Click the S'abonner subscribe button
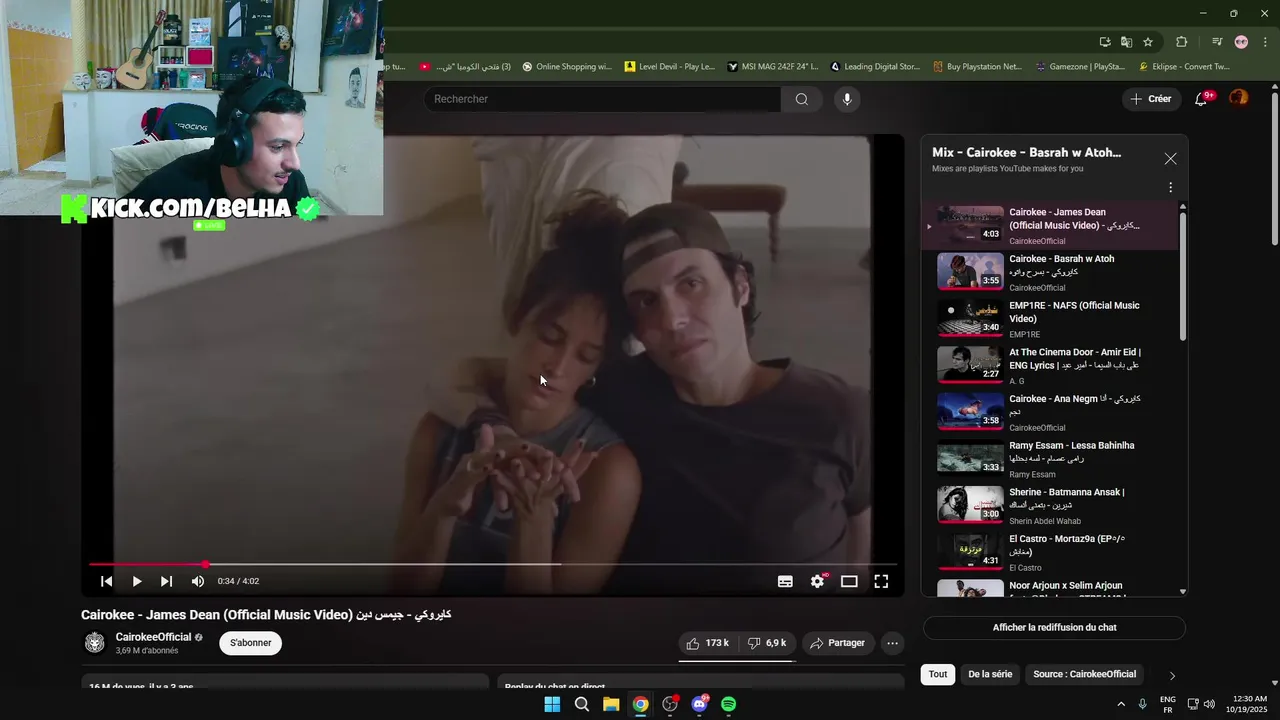Screen dimensions: 1280x720 251,643
